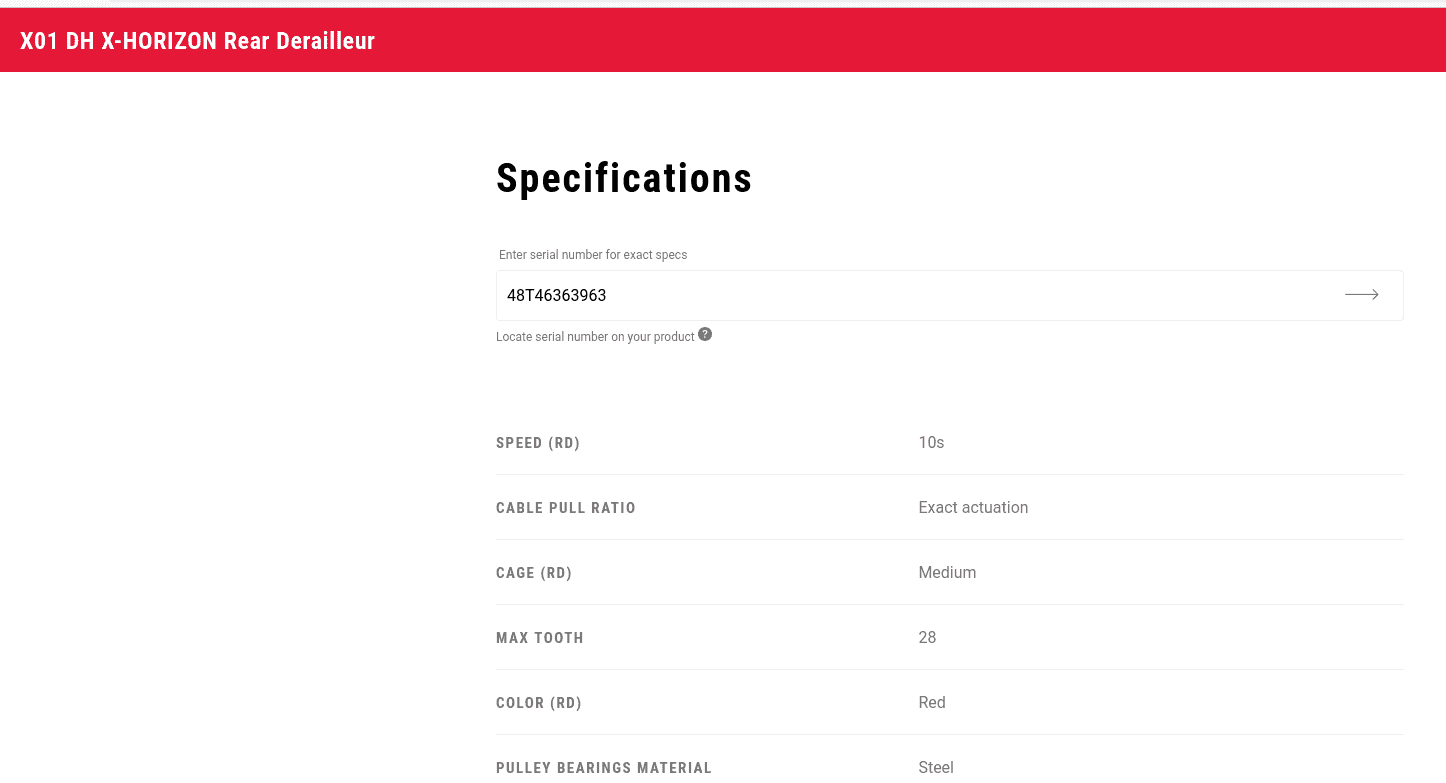Click the arrow to submit serial number
Screen dimensions: 1446x783
tap(1361, 295)
